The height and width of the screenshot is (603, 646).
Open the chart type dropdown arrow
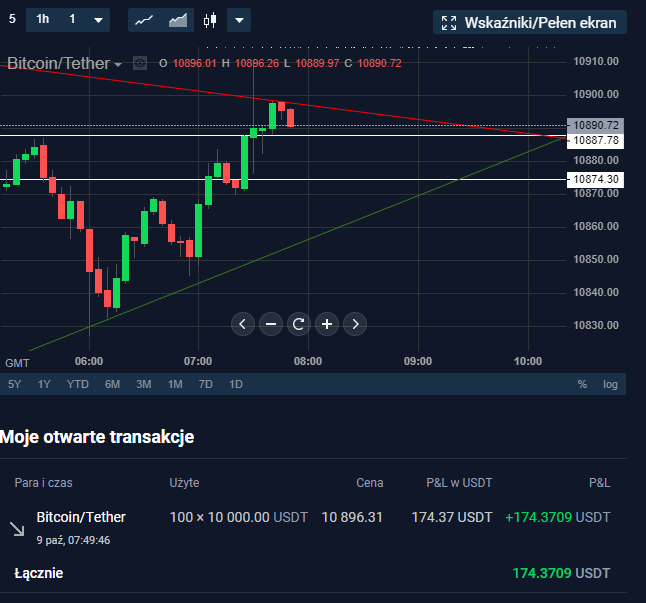[239, 20]
